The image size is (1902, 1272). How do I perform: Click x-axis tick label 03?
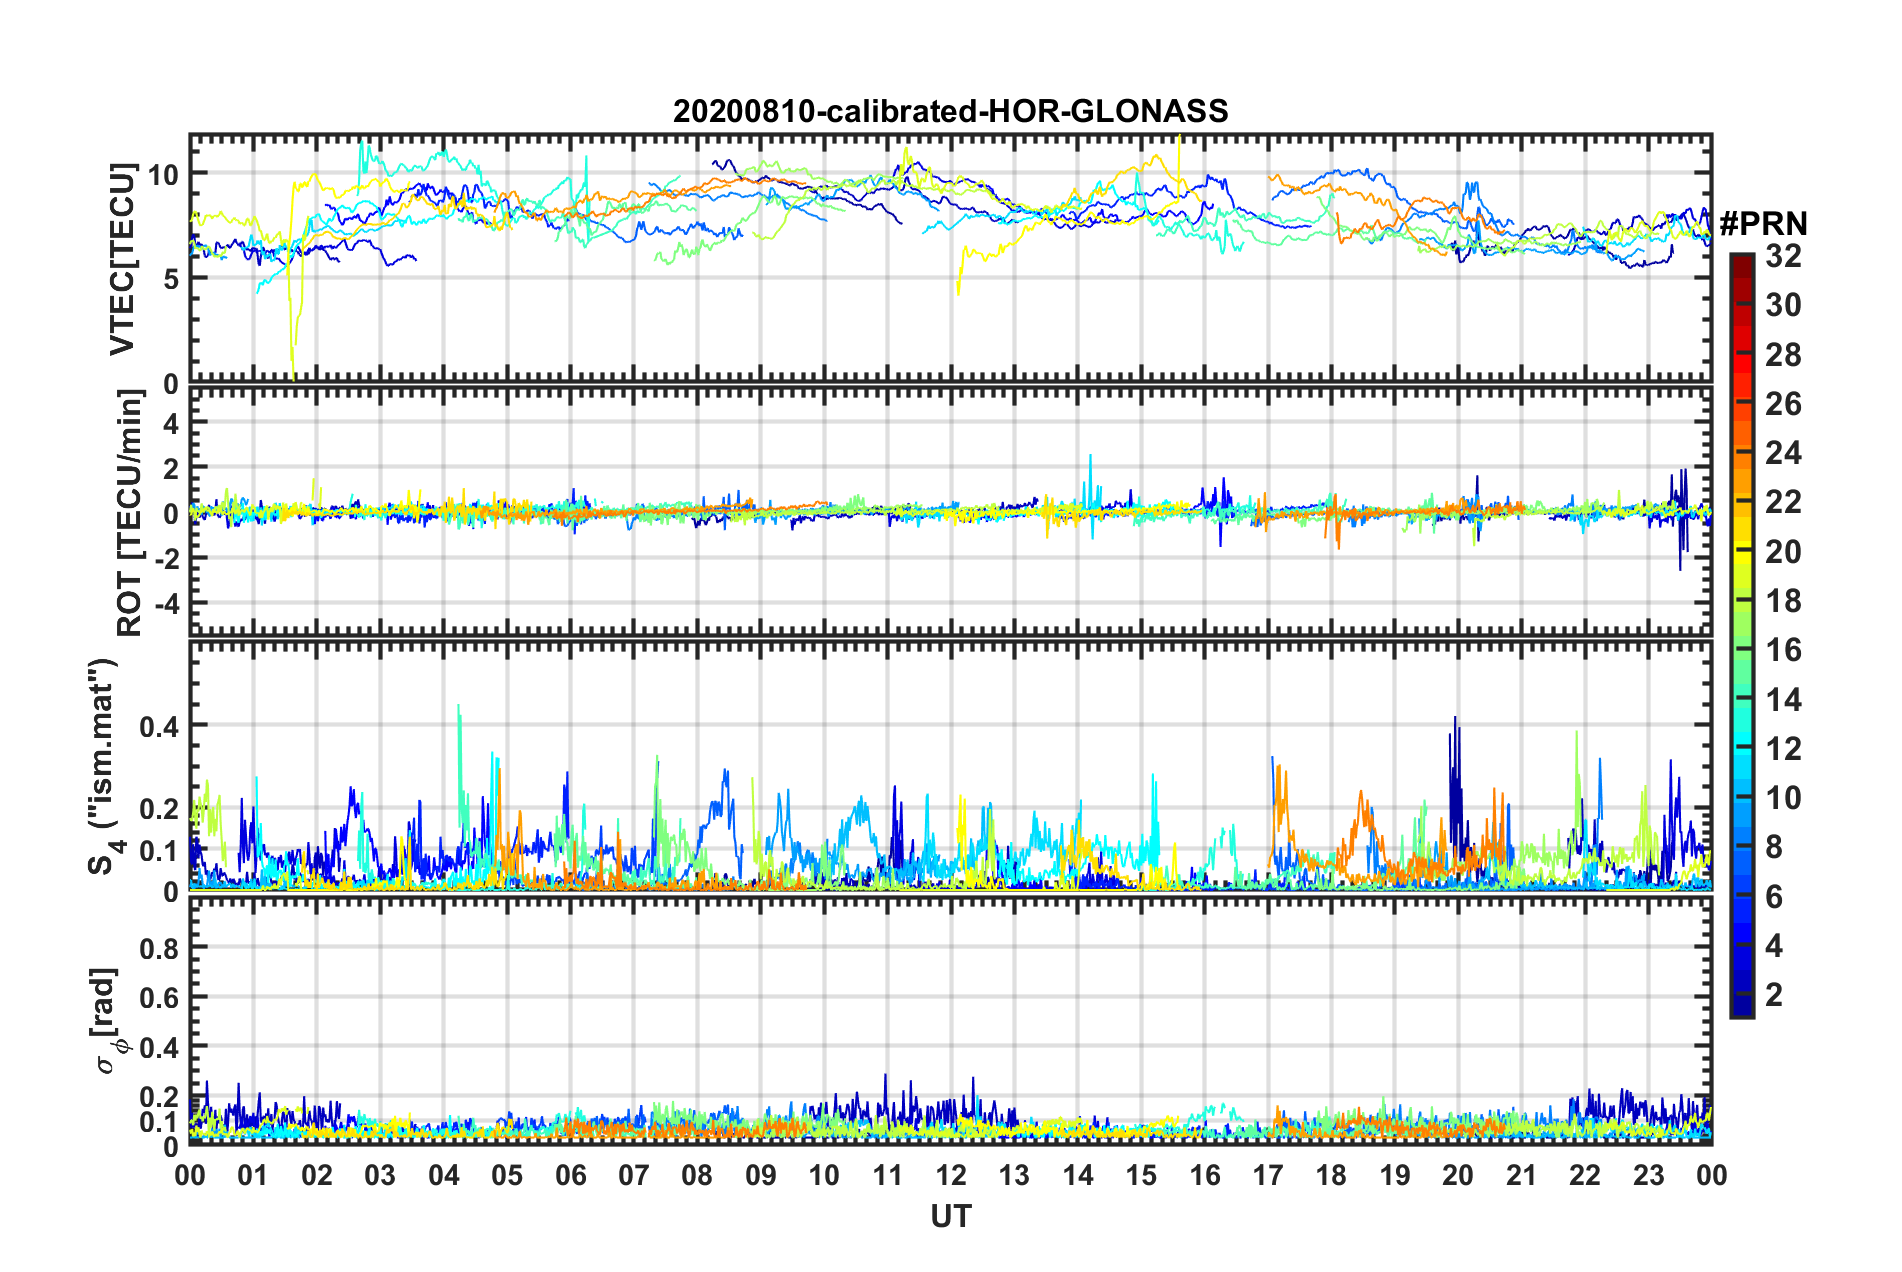(x=380, y=1175)
